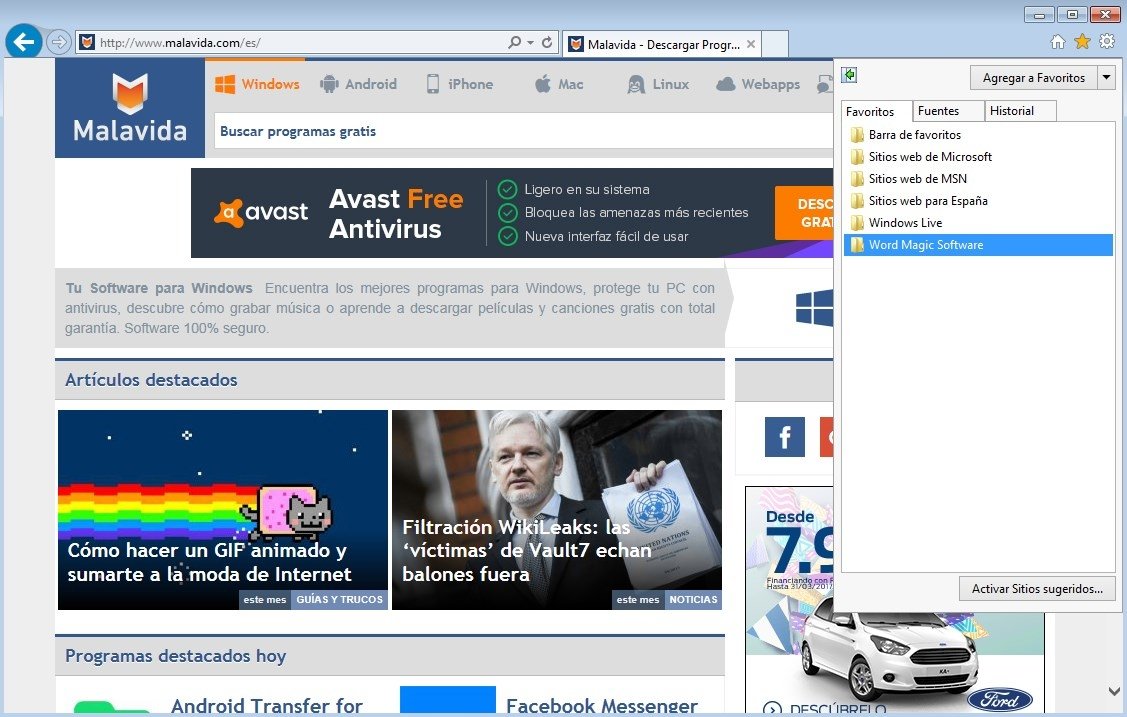Open Android Transfer for link
The width and height of the screenshot is (1127, 717).
coord(267,706)
